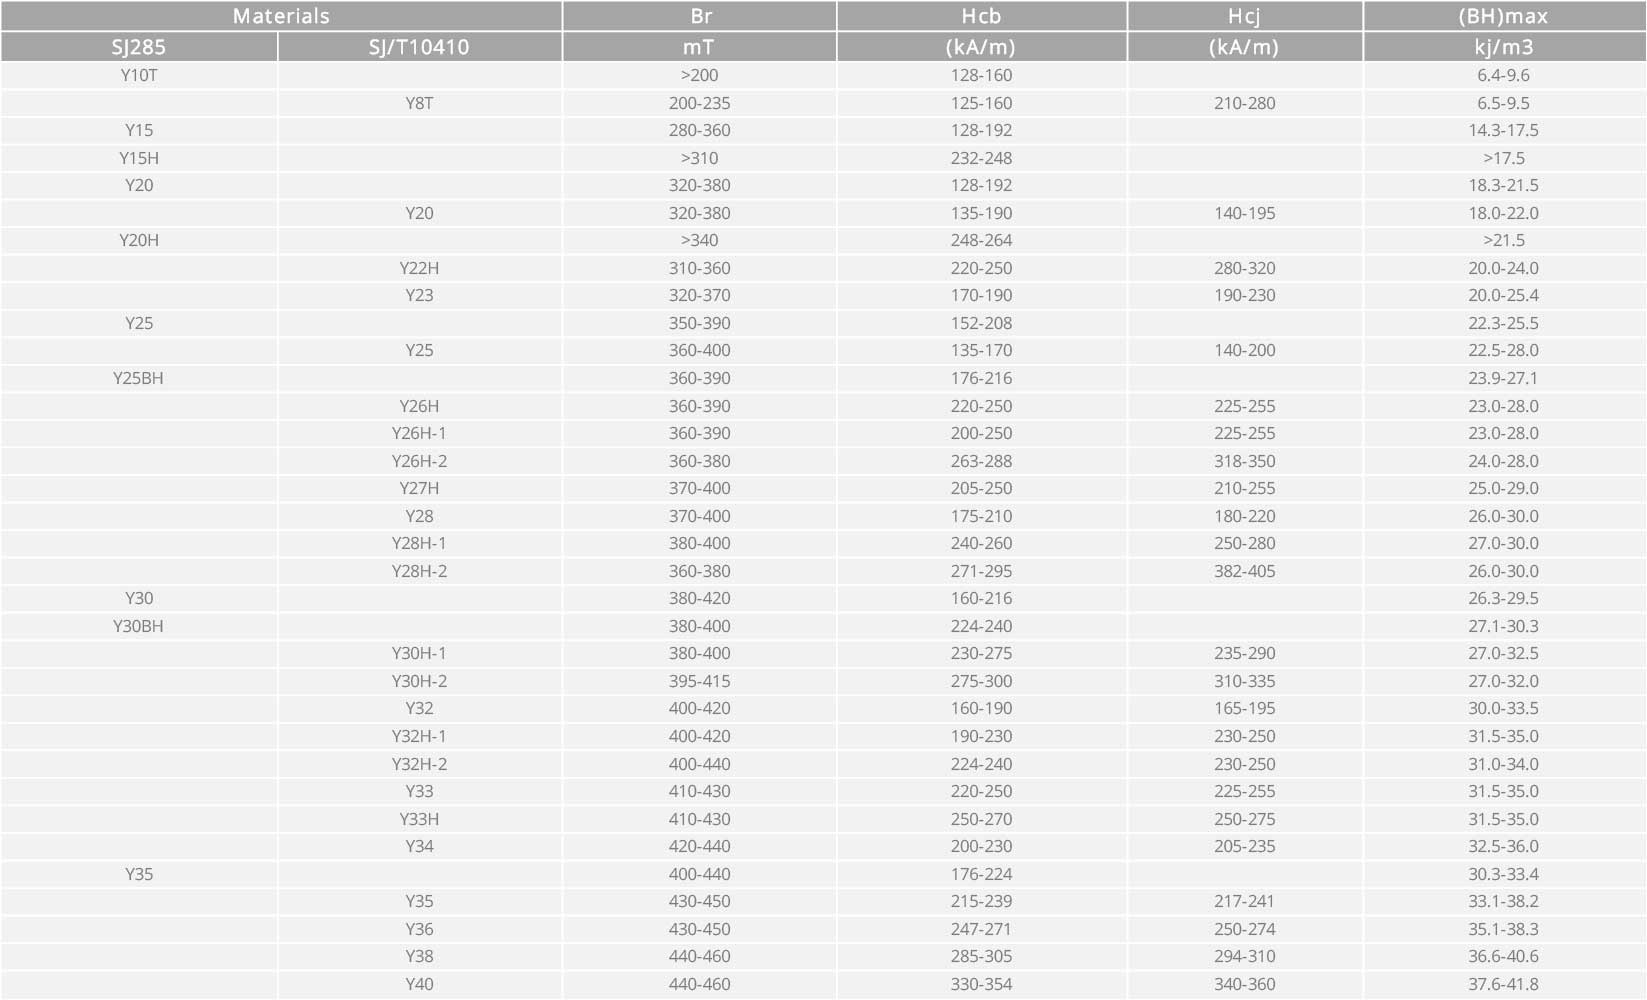Select the Y28H-1 grade cell
The height and width of the screenshot is (1000, 1647).
[419, 543]
